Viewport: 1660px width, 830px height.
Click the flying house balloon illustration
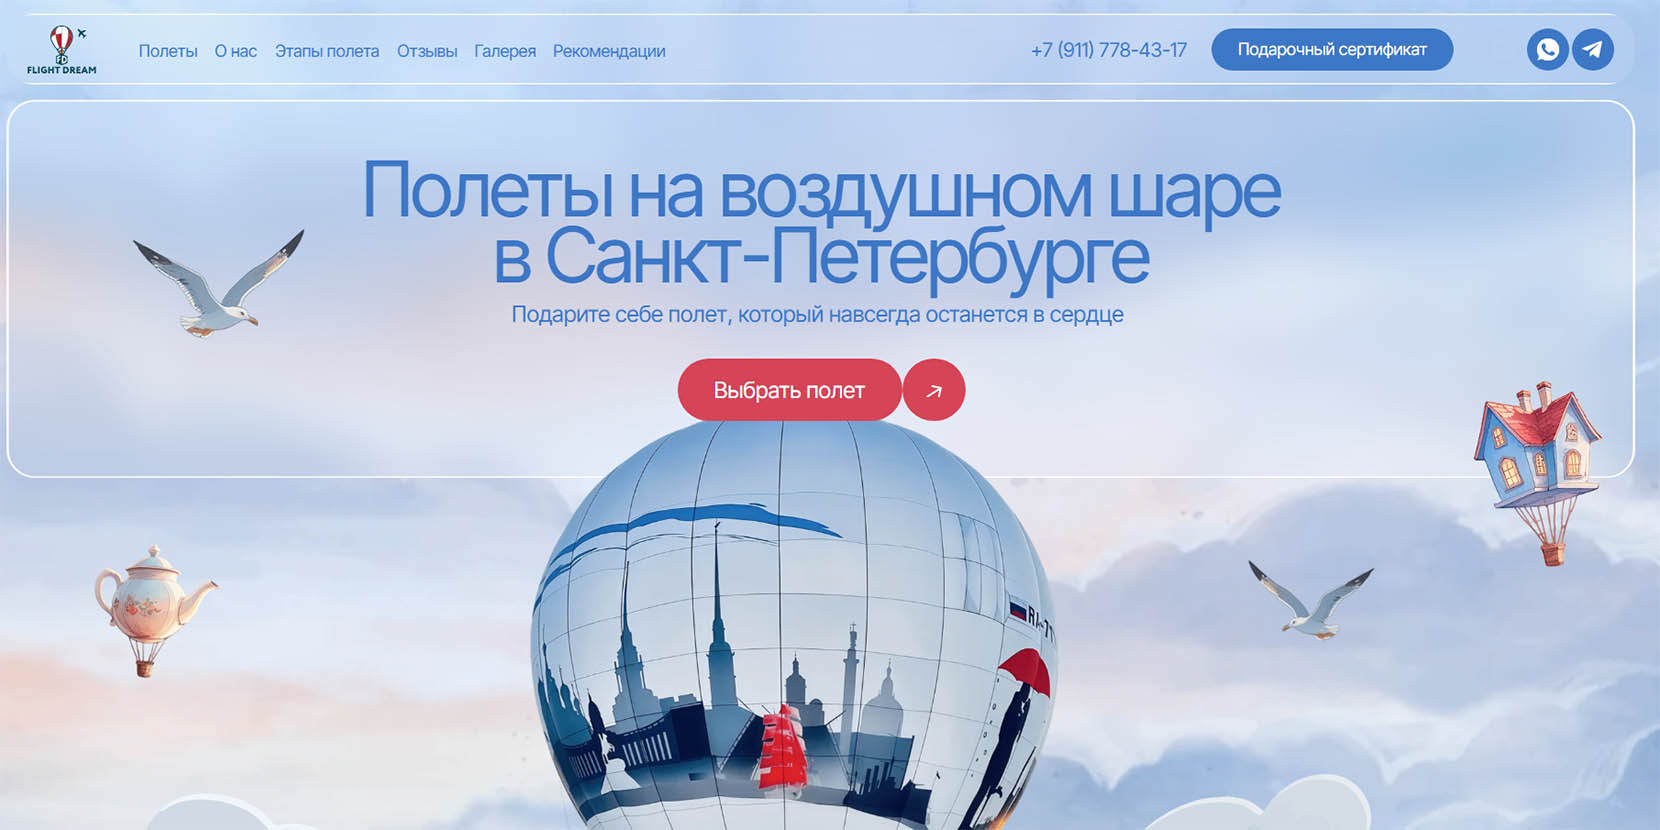(1538, 472)
